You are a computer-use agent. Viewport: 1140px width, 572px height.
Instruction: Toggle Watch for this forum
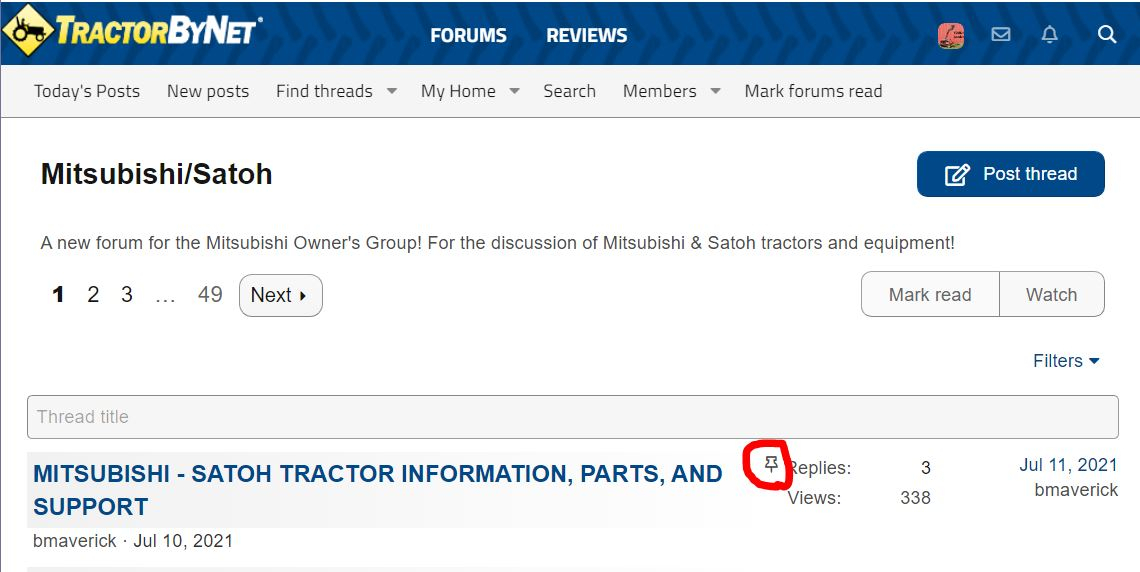[x=1051, y=295]
